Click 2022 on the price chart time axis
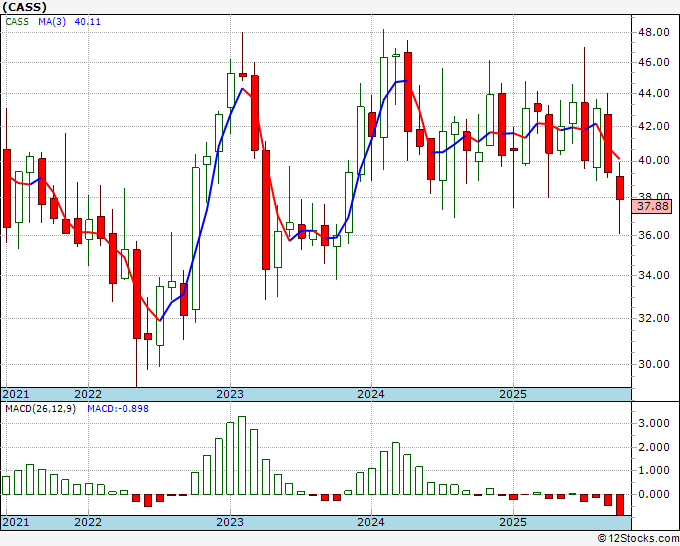Screen dimensions: 680x546 [x=88, y=394]
